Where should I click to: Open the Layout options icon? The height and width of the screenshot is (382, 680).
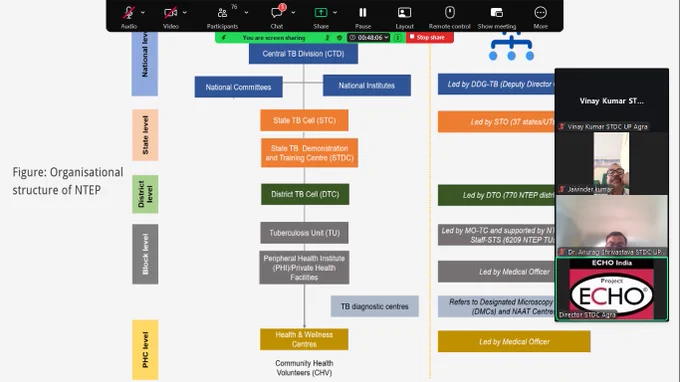tap(404, 13)
